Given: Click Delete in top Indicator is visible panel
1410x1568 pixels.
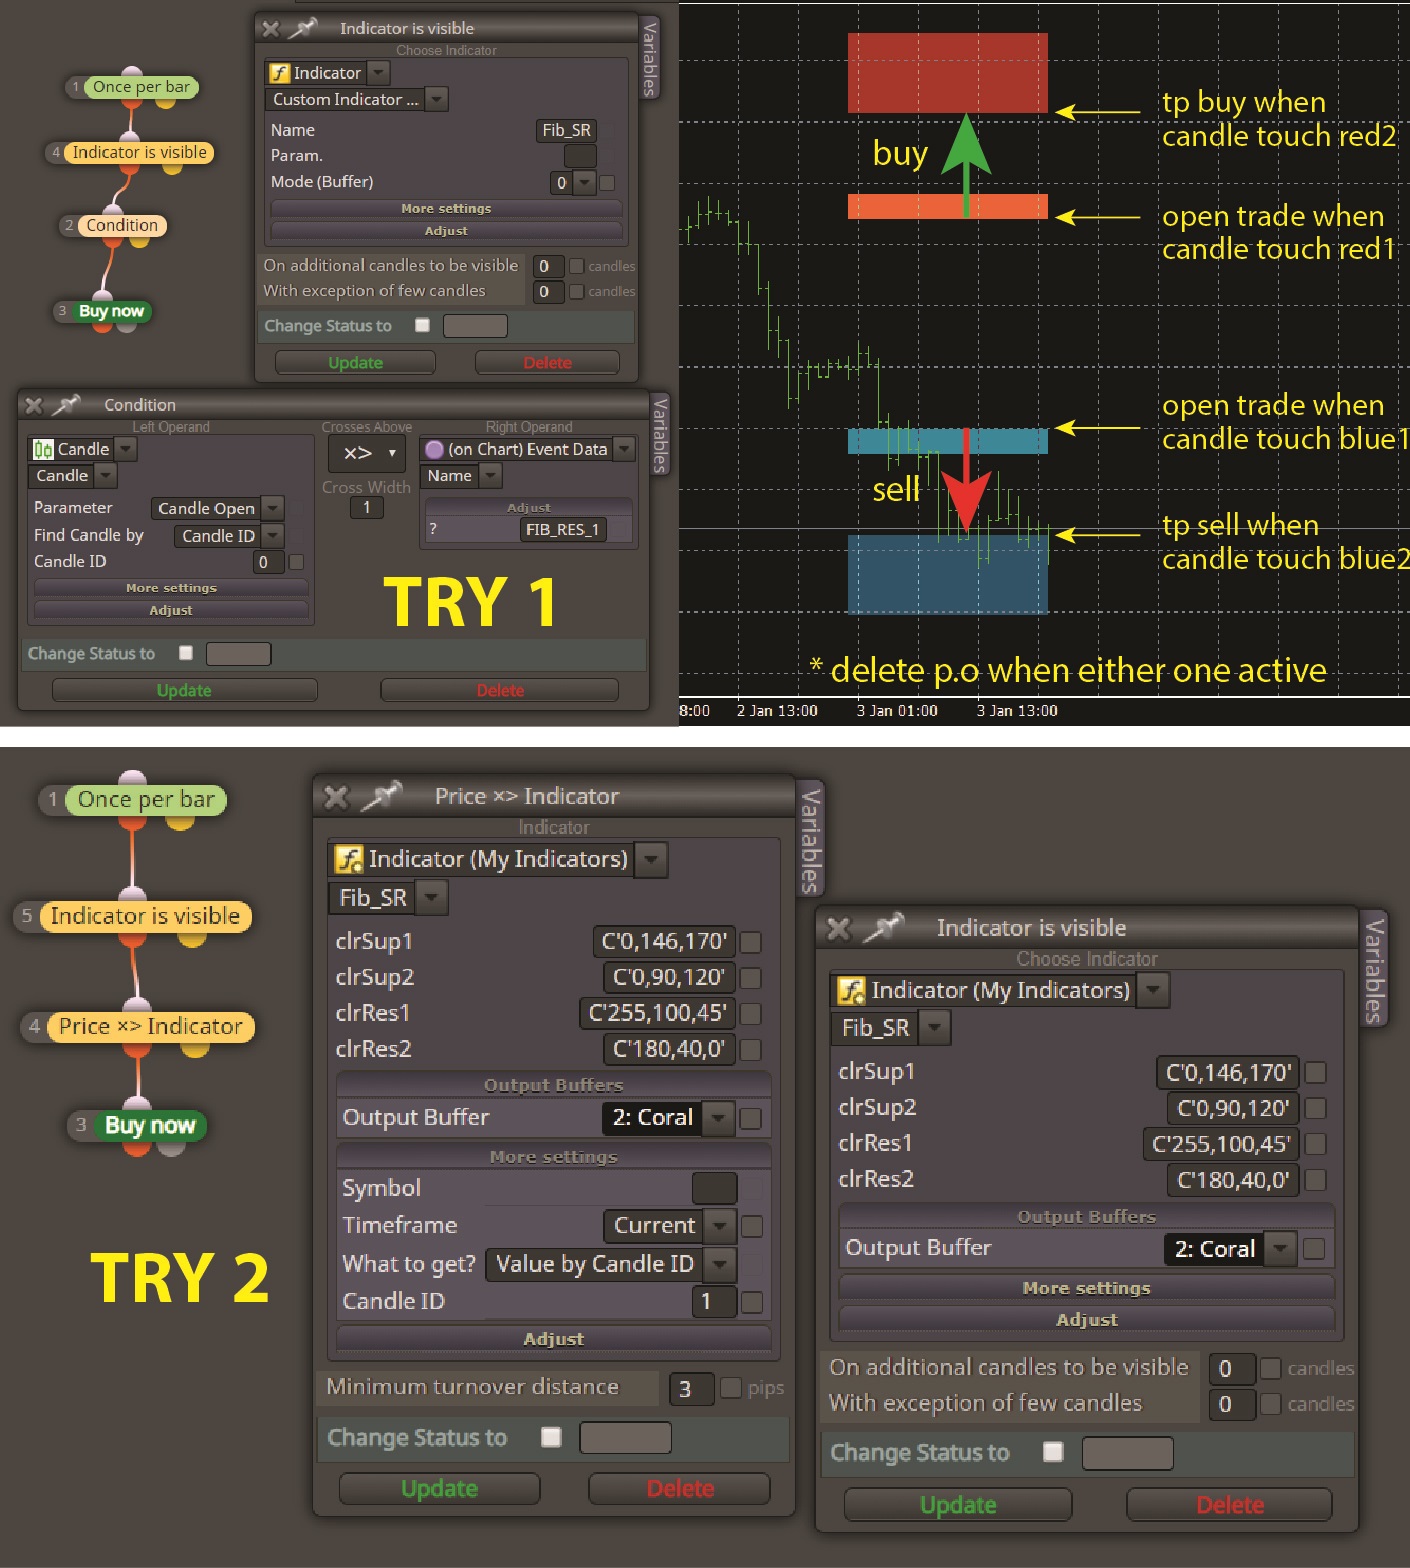Looking at the screenshot, I should [x=547, y=362].
